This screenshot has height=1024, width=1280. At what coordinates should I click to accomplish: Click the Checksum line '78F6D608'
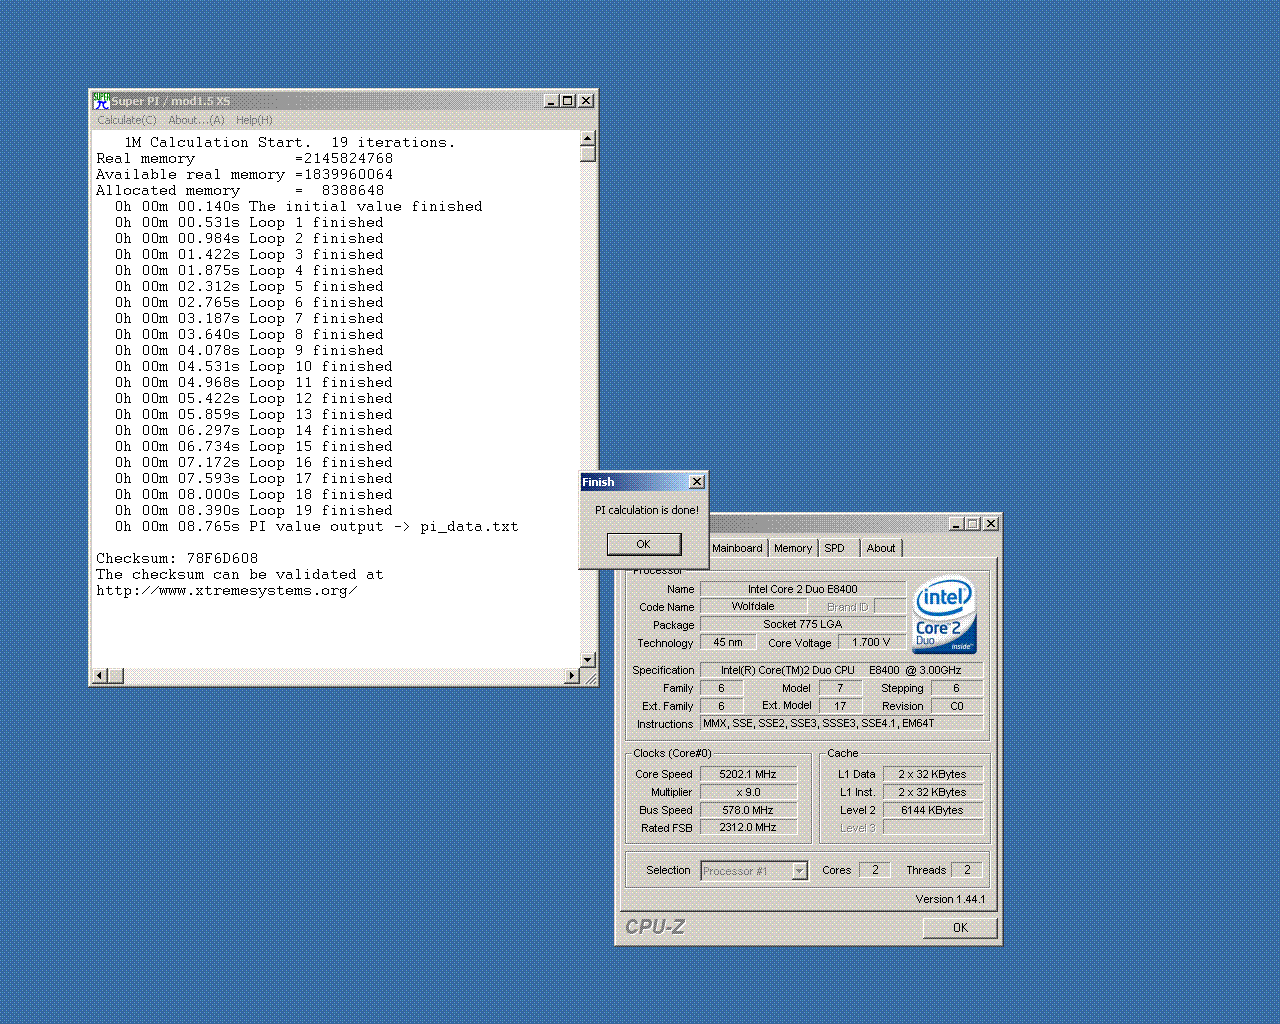pyautogui.click(x=177, y=558)
